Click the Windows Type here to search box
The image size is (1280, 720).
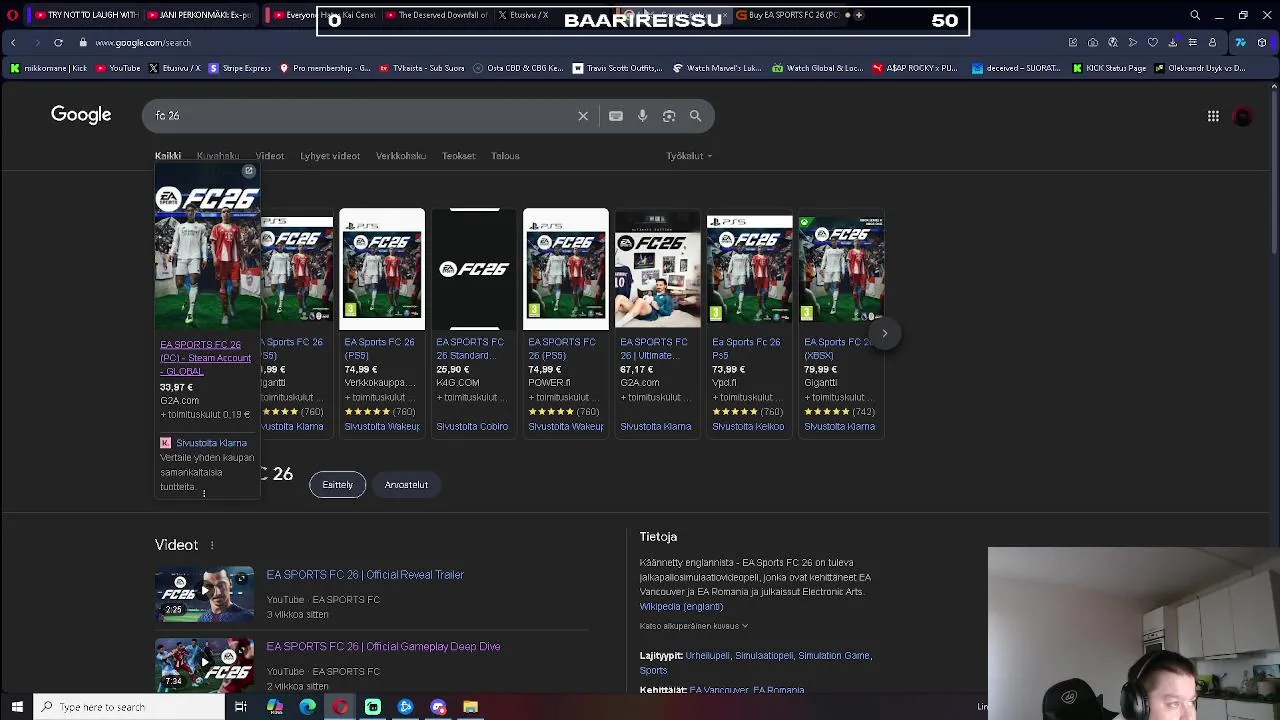130,707
